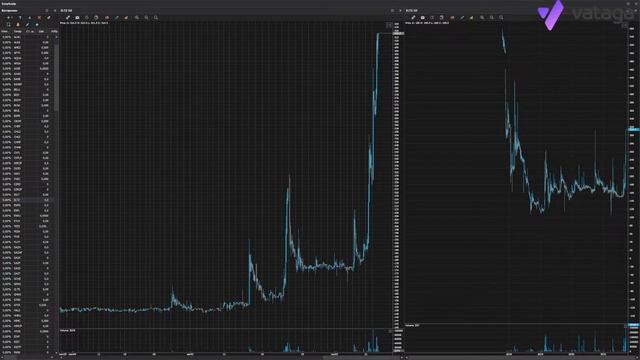640x360 pixels.
Task: Select the orange eraser icon in left chart toolbar
Action: coord(126,18)
